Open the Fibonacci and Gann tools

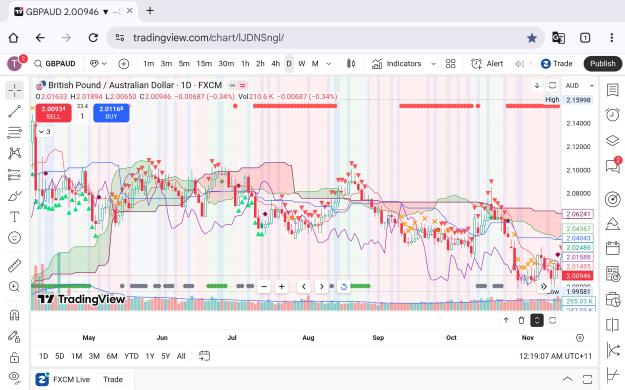14,132
